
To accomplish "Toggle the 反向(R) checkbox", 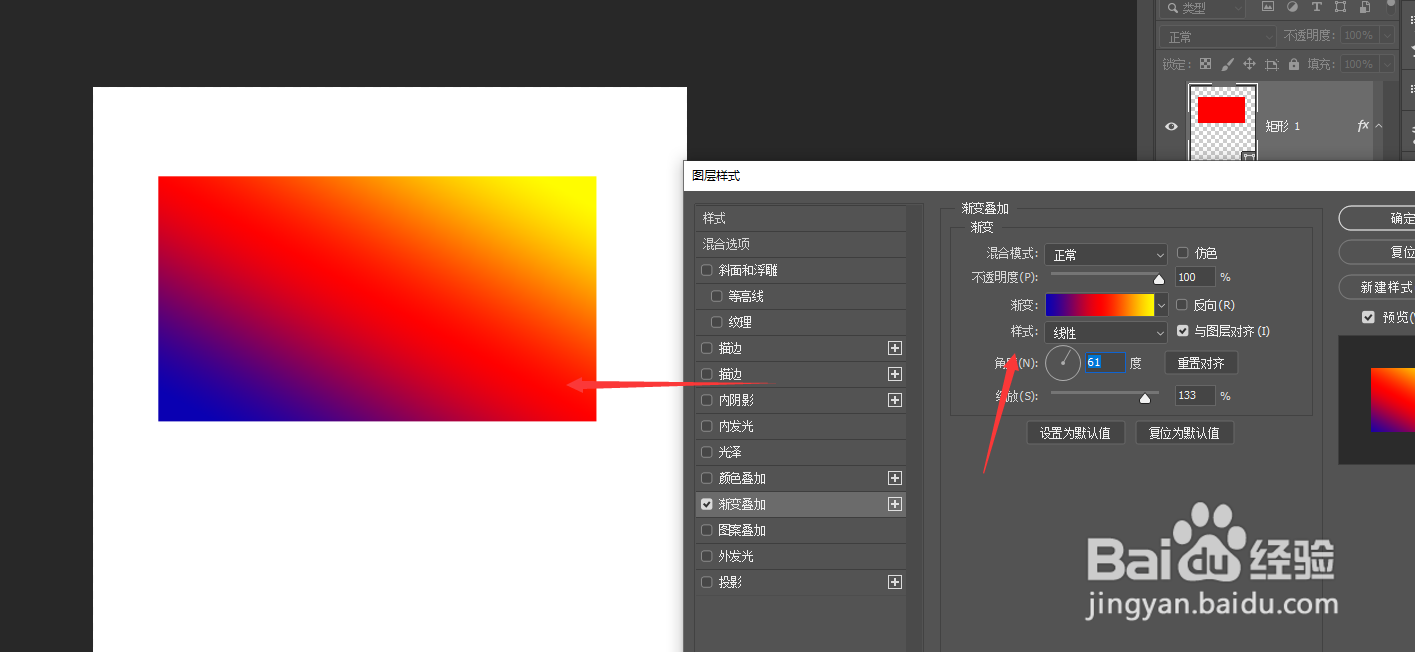I will tap(1183, 305).
